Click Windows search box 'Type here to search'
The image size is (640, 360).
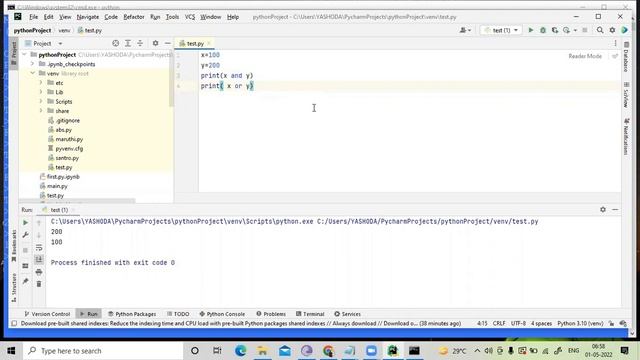(x=103, y=351)
